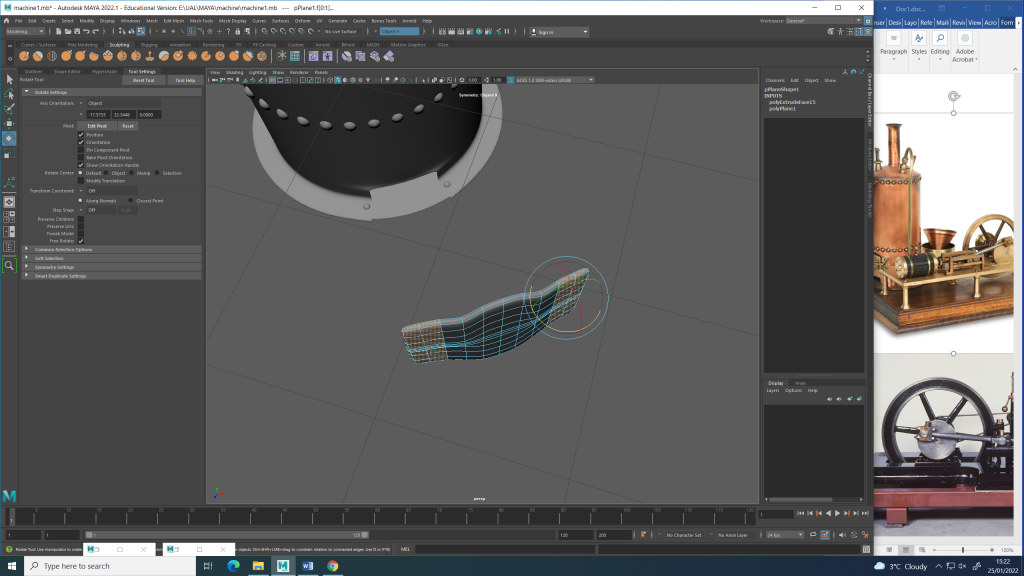
Task: Click the Select tool arrow icon
Action: (9, 79)
